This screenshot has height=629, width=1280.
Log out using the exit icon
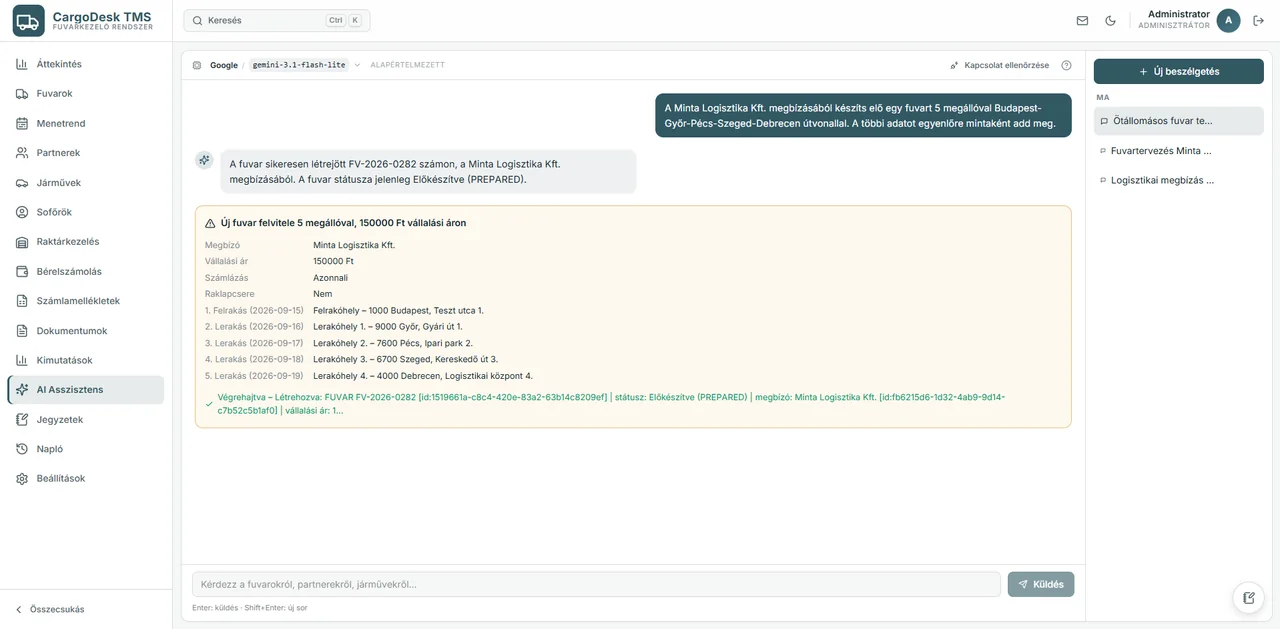[1259, 20]
